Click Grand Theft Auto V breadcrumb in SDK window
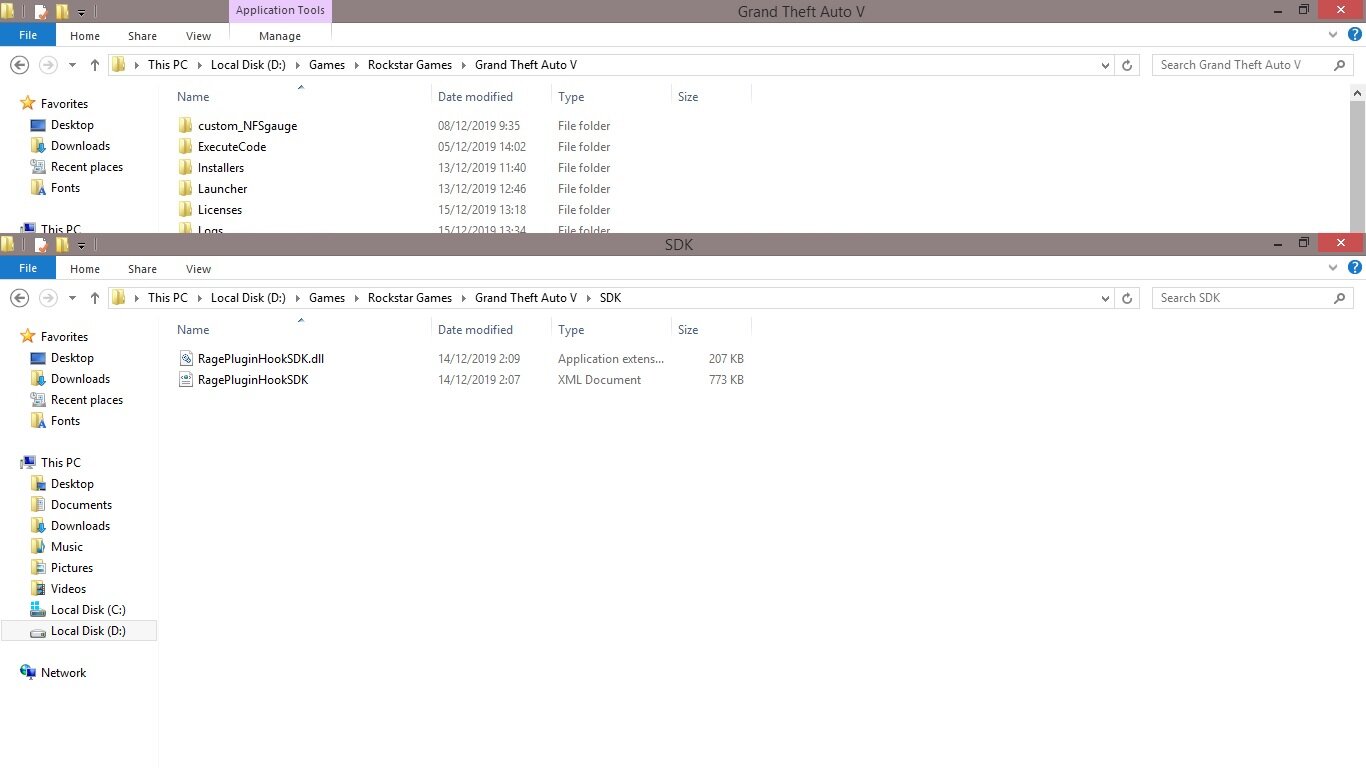This screenshot has width=1366, height=768. click(526, 298)
